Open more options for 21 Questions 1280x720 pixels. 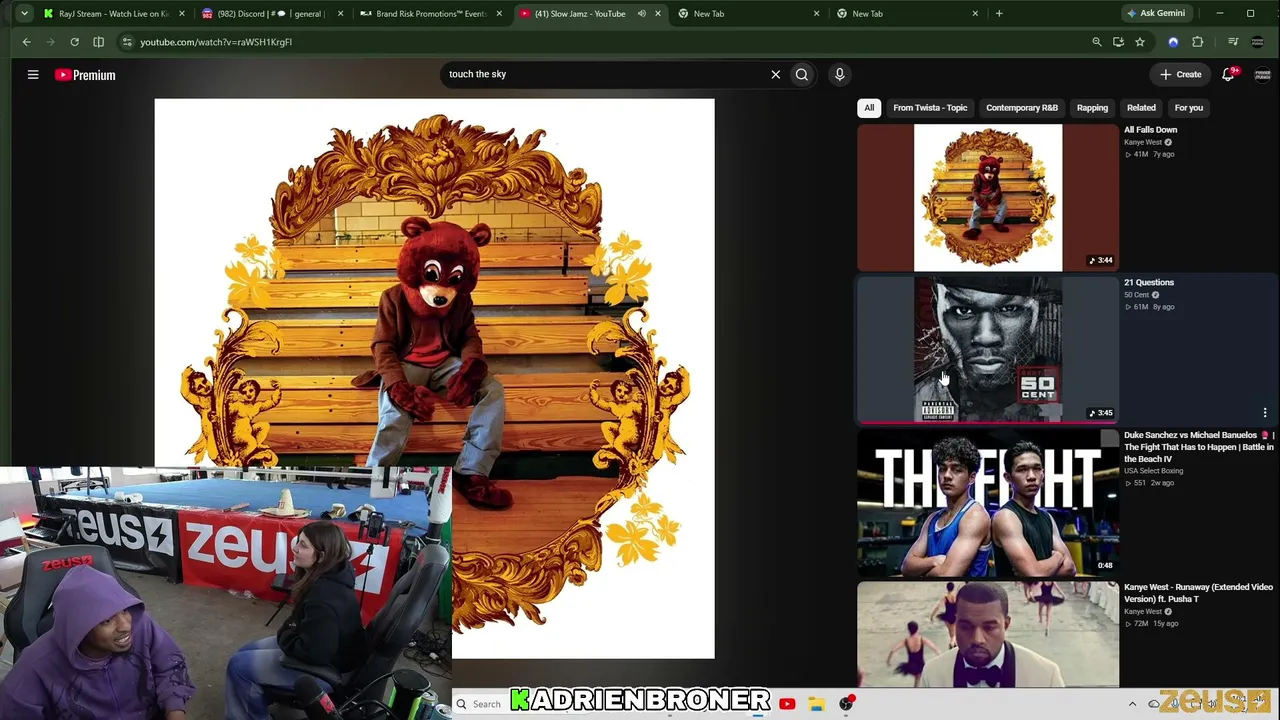[x=1265, y=413]
